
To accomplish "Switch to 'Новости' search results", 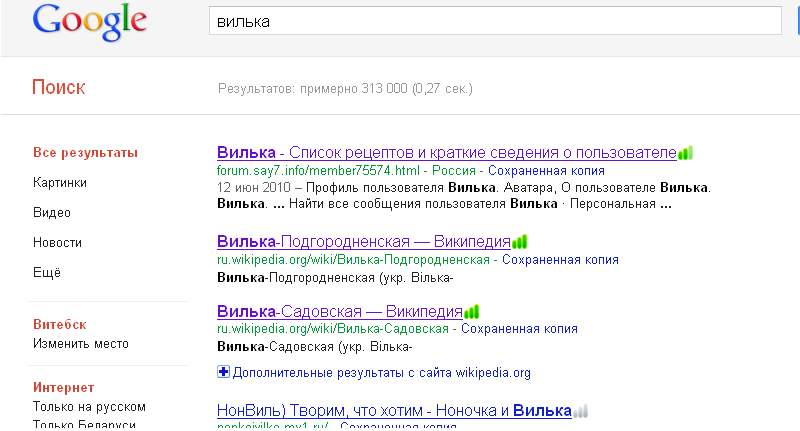I will pyautogui.click(x=57, y=243).
